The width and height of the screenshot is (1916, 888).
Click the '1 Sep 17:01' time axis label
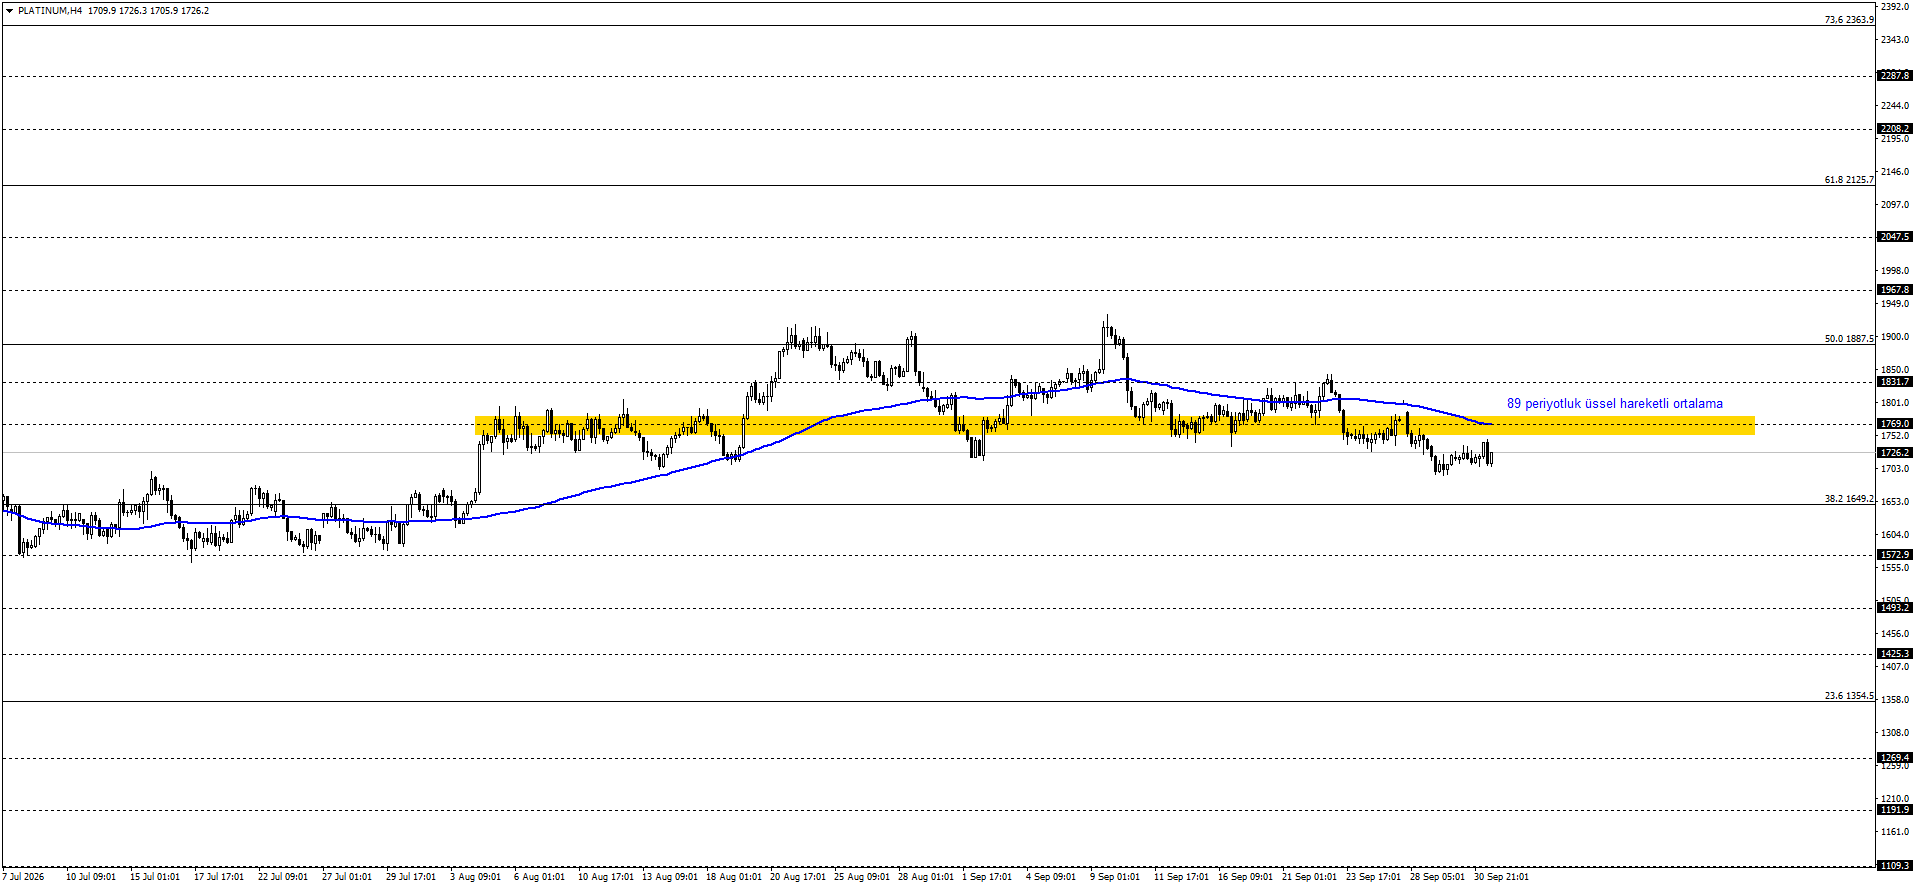987,877
